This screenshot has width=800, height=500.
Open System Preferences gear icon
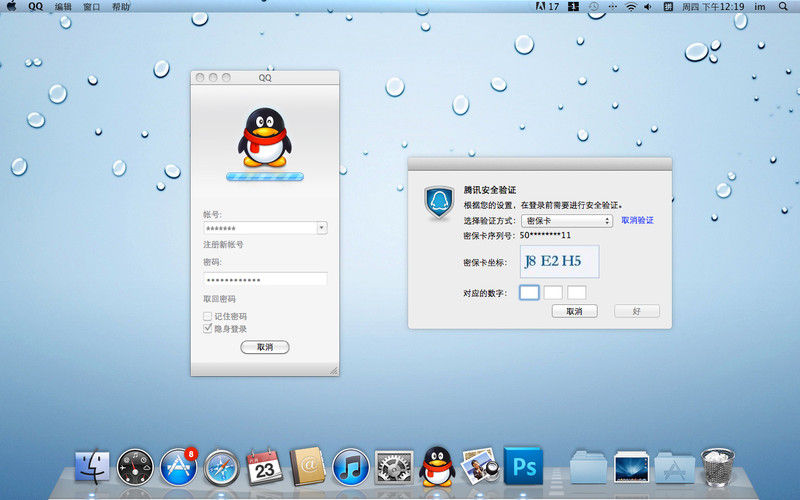click(x=394, y=467)
